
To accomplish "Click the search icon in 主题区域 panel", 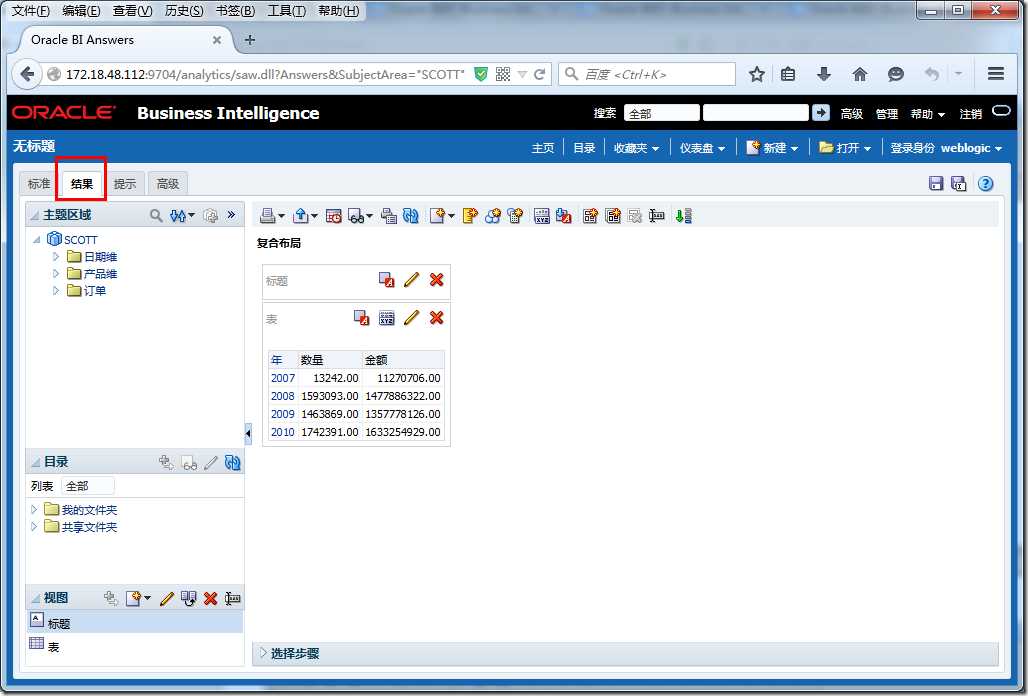I will click(156, 215).
